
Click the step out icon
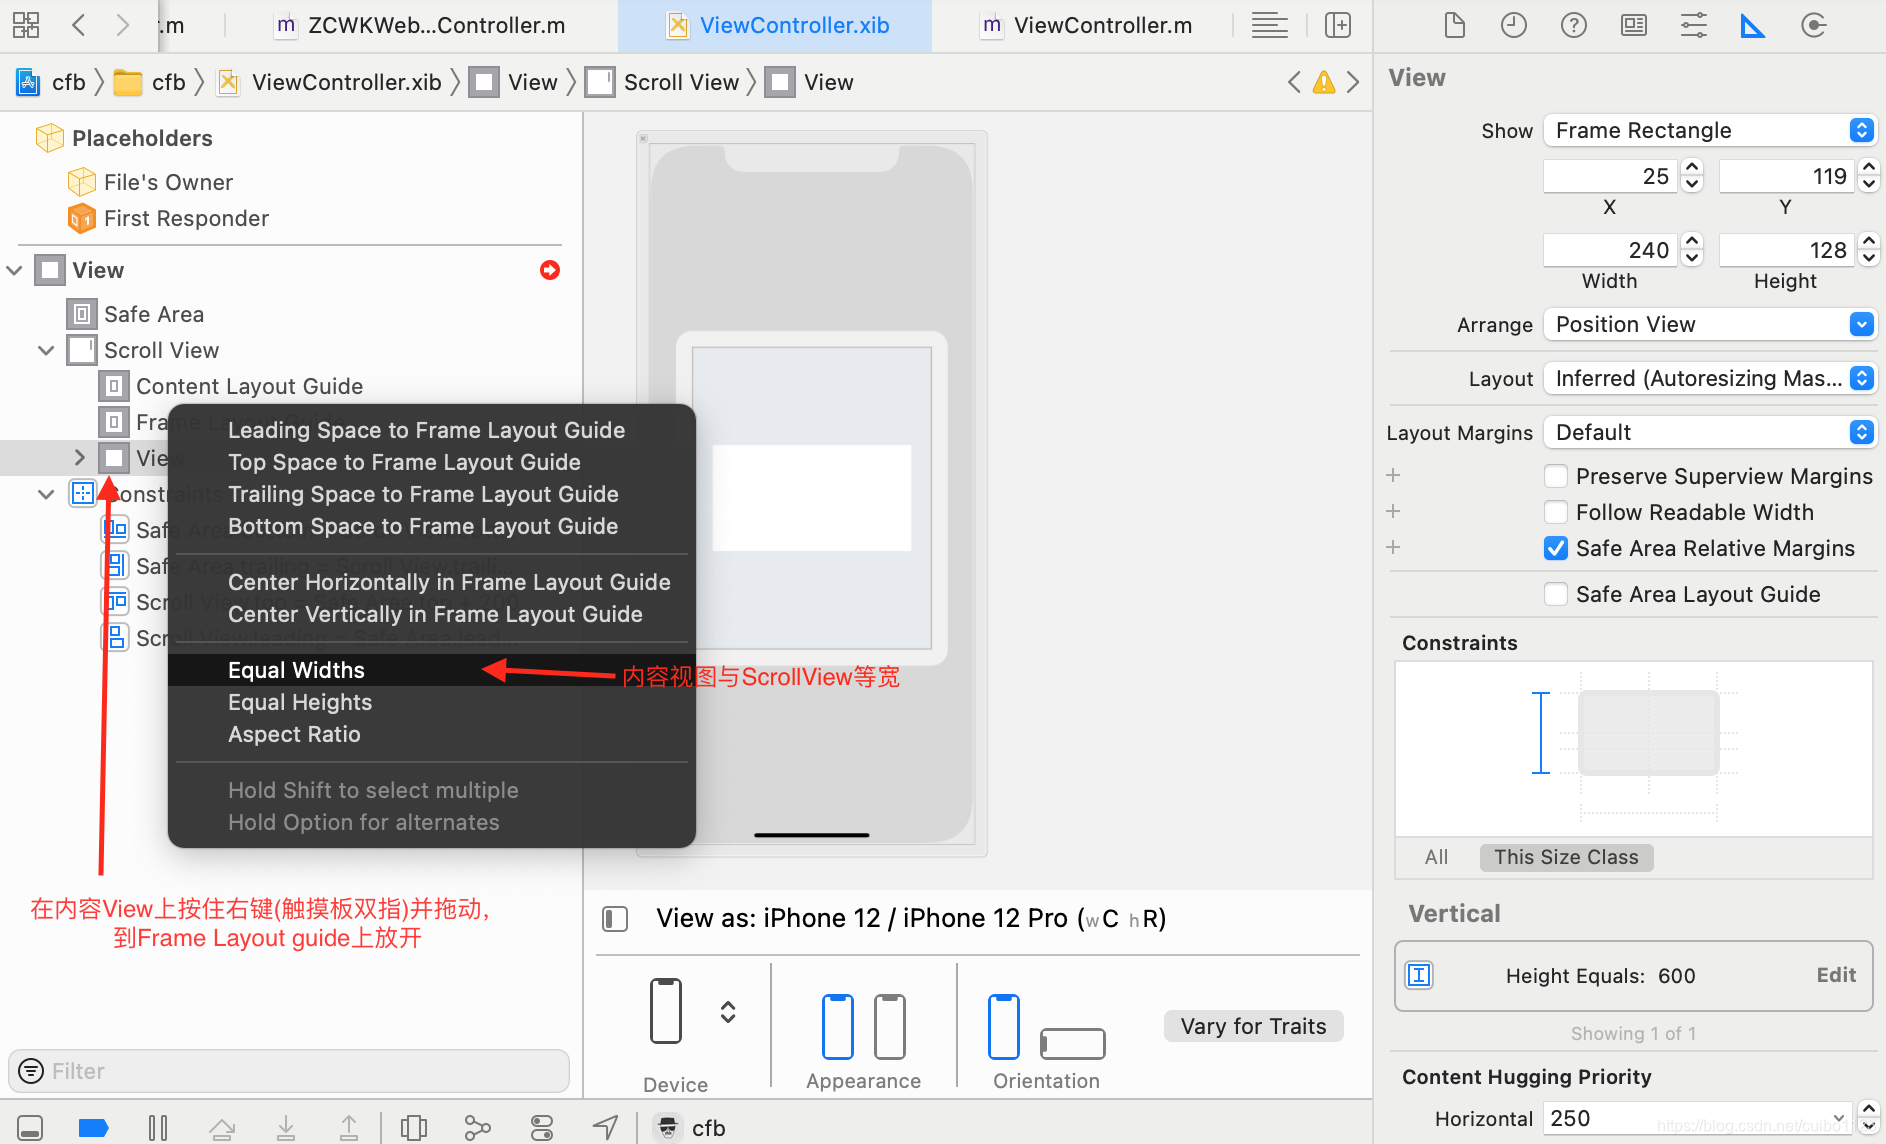(349, 1128)
